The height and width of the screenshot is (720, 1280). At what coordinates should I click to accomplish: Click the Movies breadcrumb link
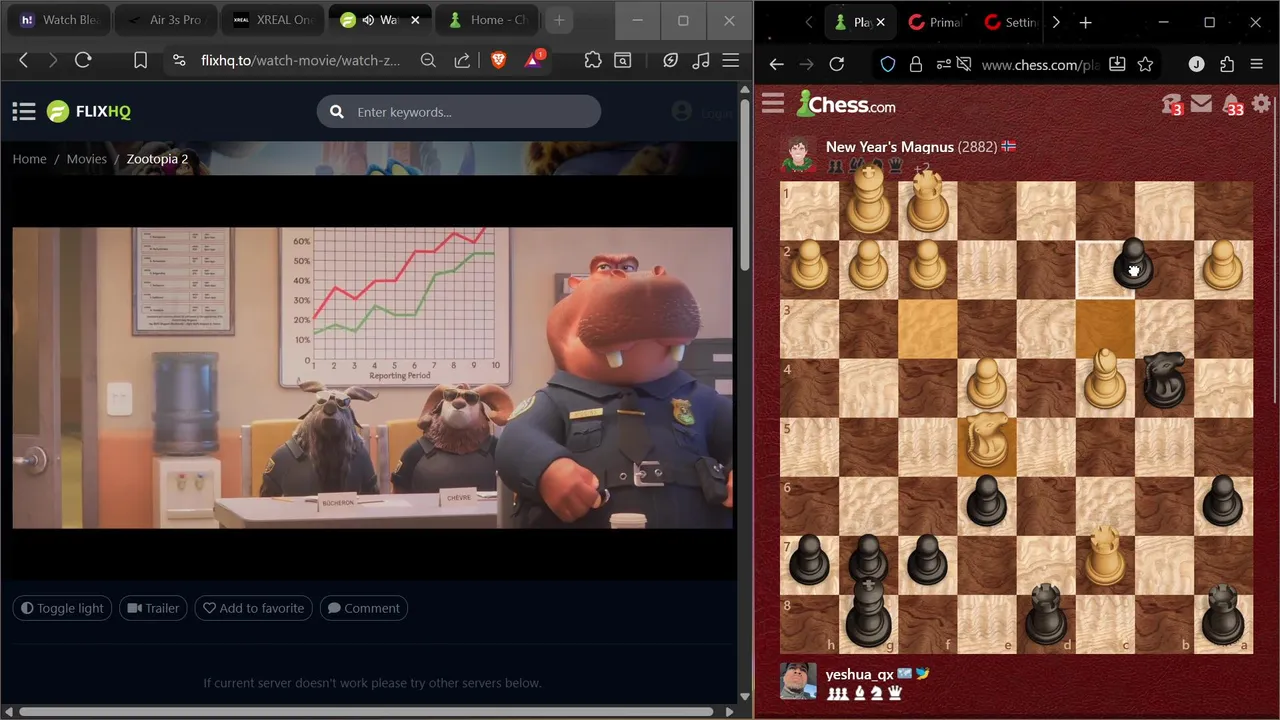pyautogui.click(x=87, y=159)
